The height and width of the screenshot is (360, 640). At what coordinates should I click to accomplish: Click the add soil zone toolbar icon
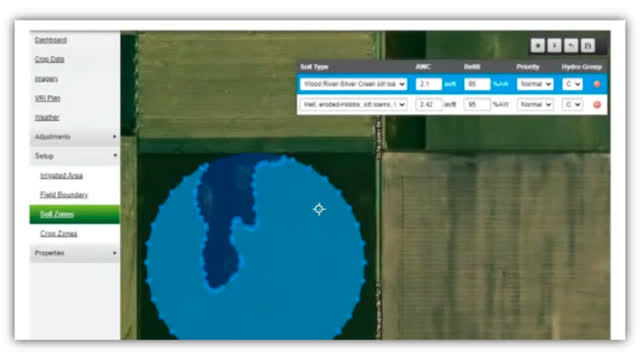538,46
